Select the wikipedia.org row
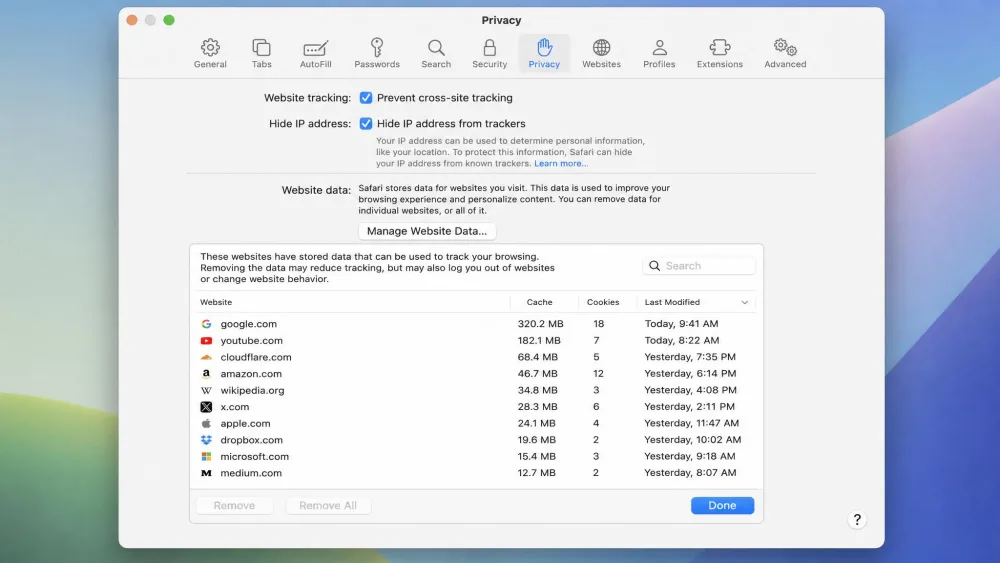The image size is (1000, 563). 476,390
